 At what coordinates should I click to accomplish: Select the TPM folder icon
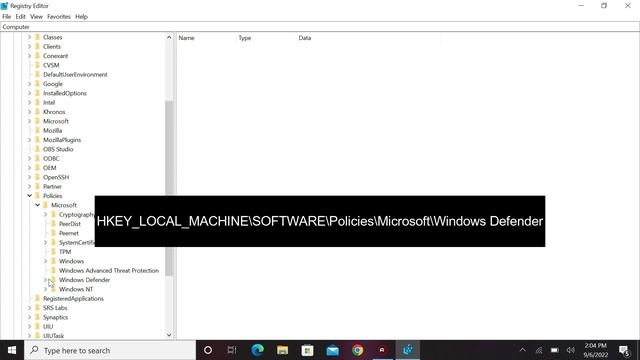coord(53,252)
